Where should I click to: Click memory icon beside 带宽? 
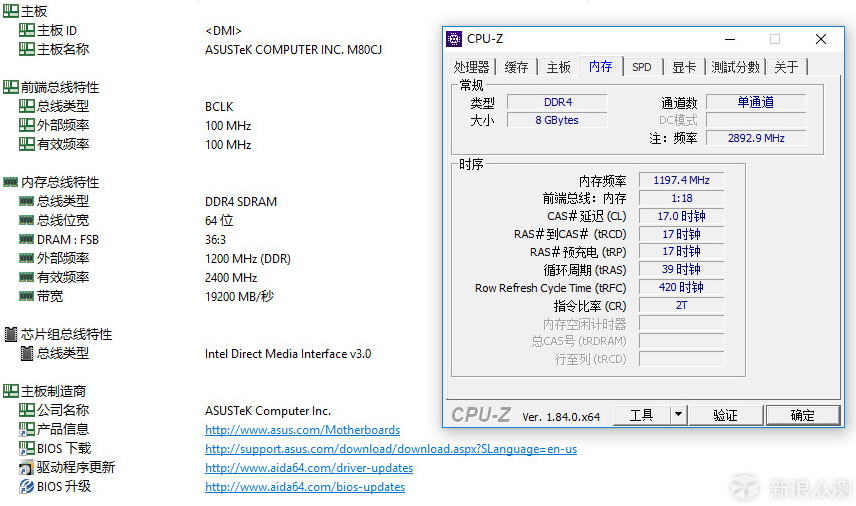(27, 296)
